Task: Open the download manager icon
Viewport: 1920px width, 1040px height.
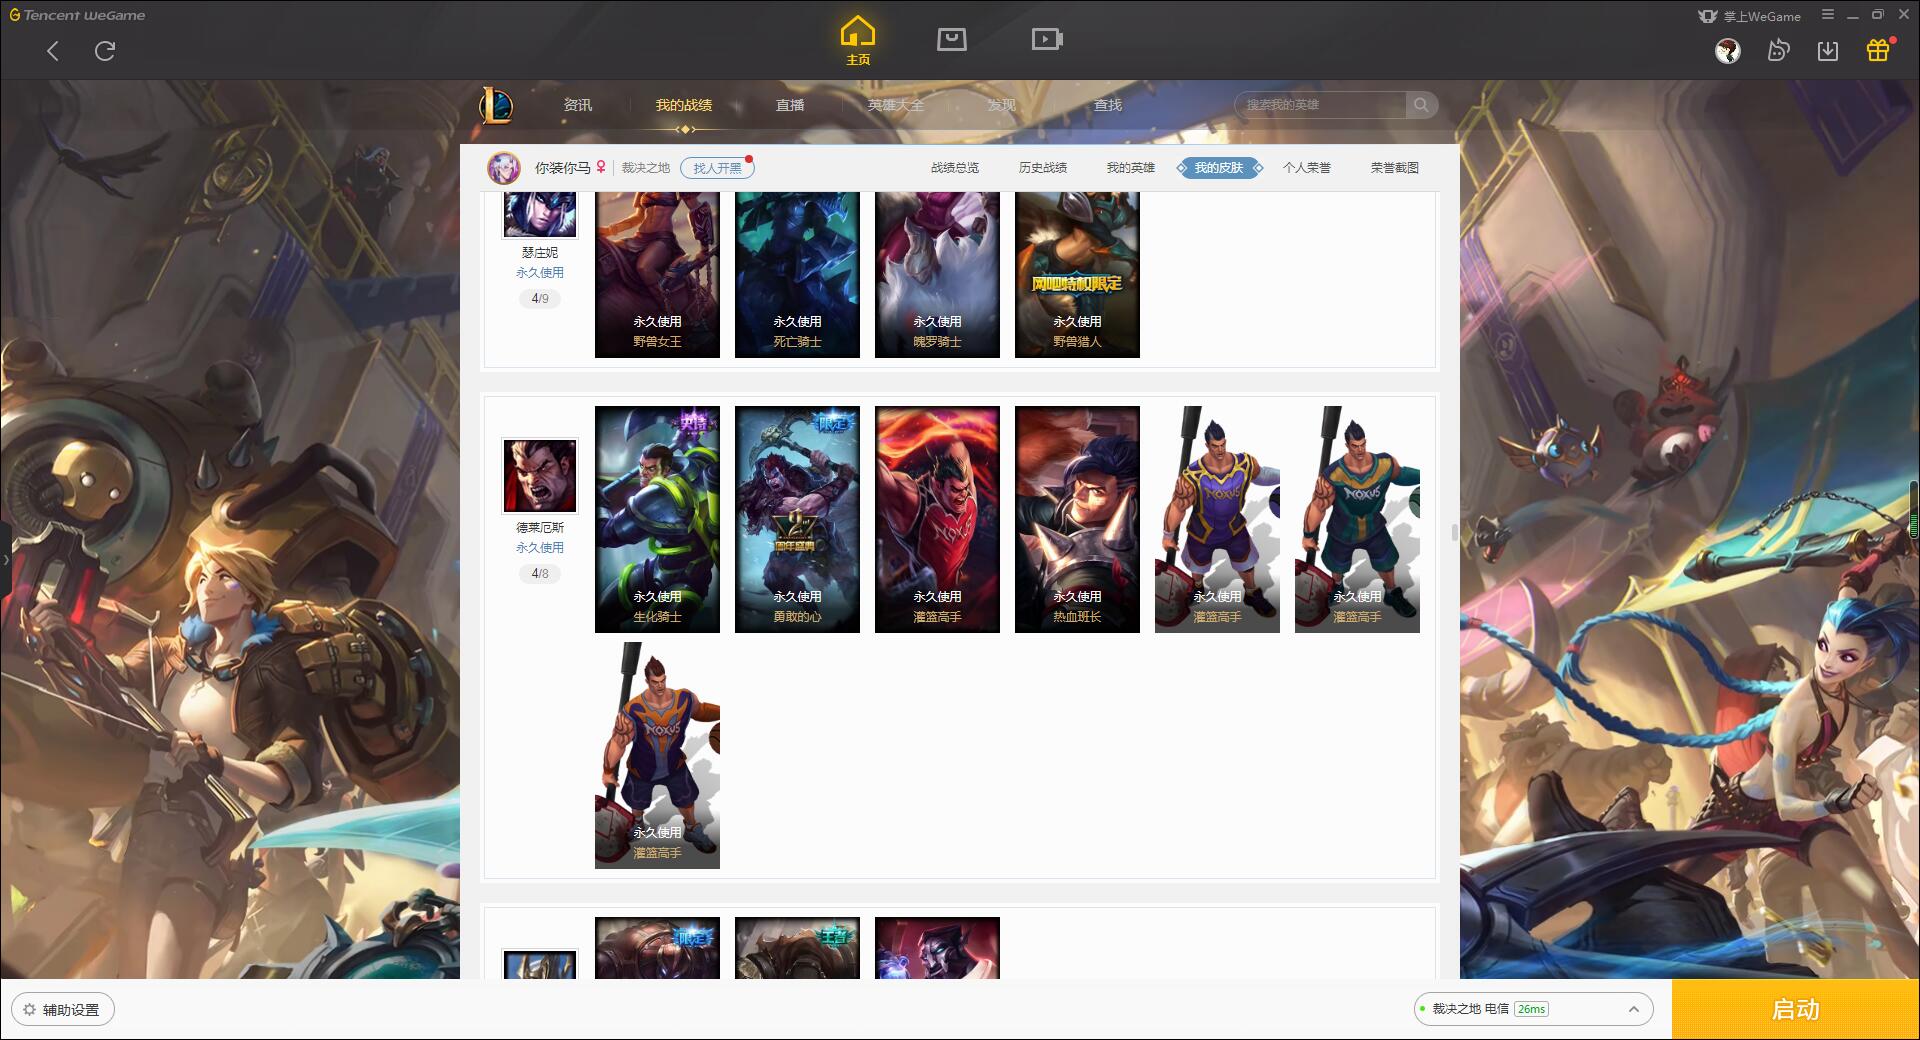Action: tap(1828, 51)
